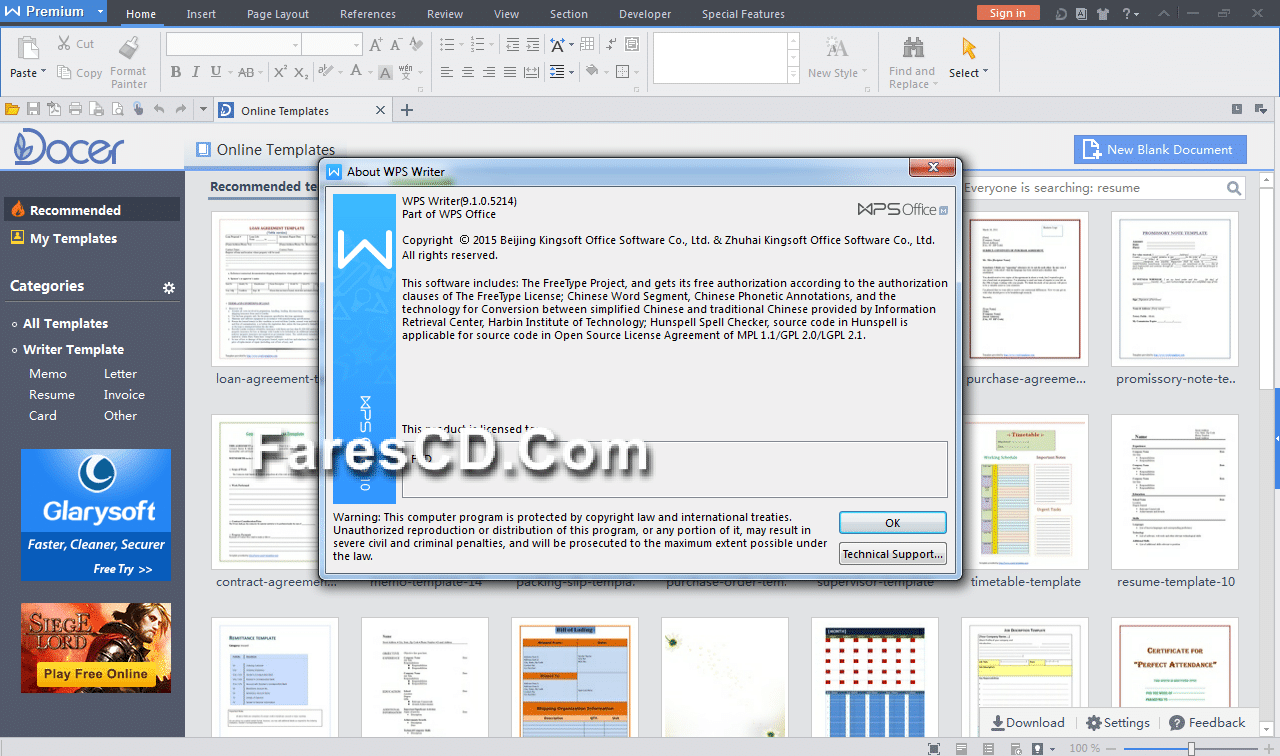Image resolution: width=1280 pixels, height=756 pixels.
Task: Open the font name combo box
Action: point(234,45)
